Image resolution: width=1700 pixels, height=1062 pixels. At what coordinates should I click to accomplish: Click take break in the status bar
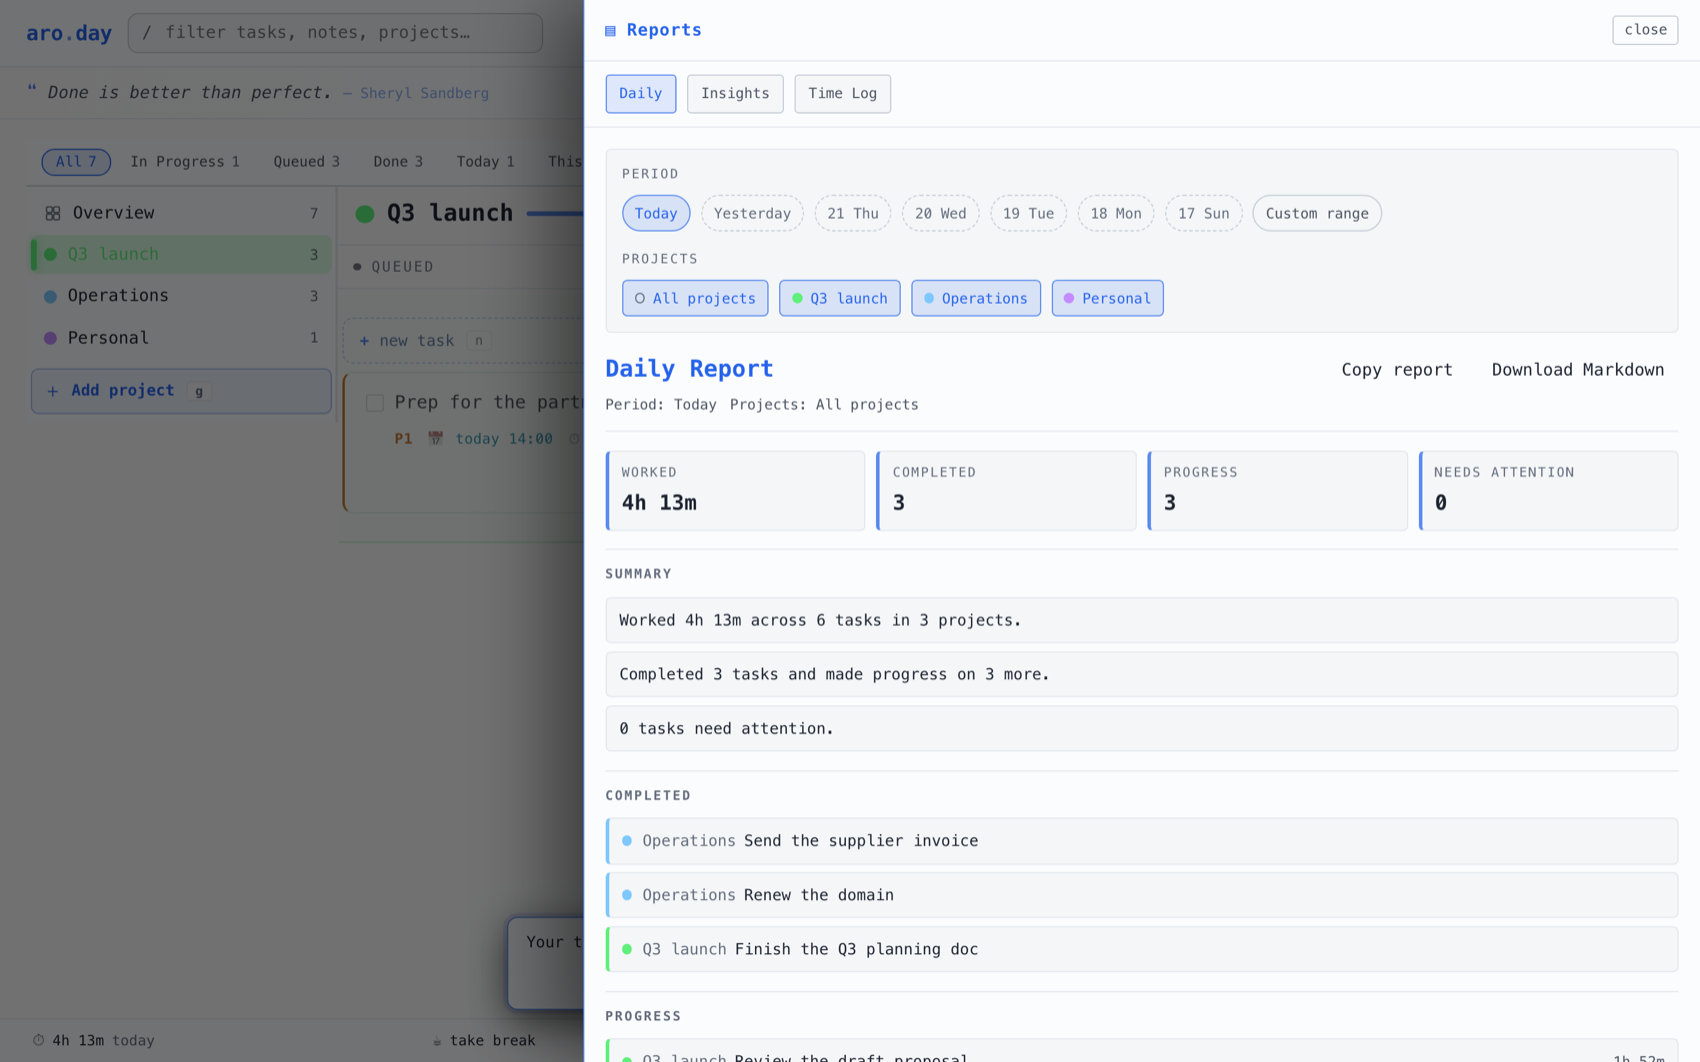pyautogui.click(x=484, y=1041)
